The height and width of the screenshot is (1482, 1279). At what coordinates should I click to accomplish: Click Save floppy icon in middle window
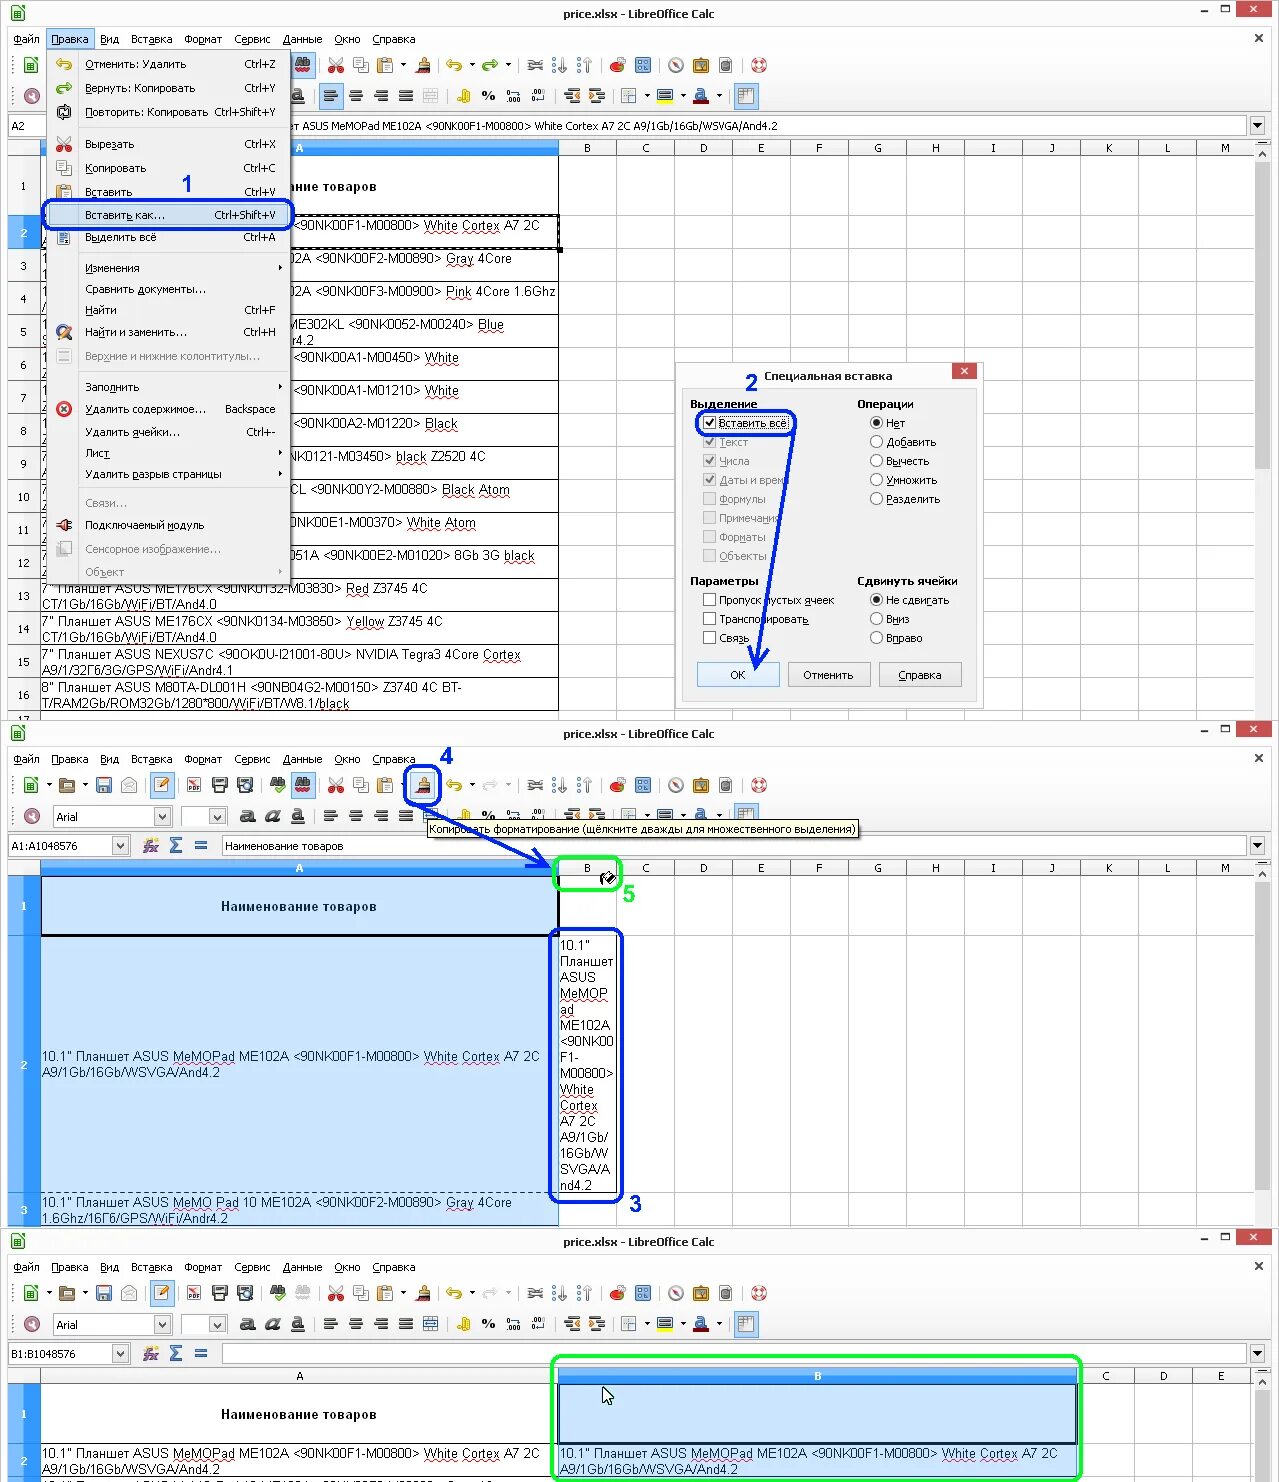pos(104,786)
